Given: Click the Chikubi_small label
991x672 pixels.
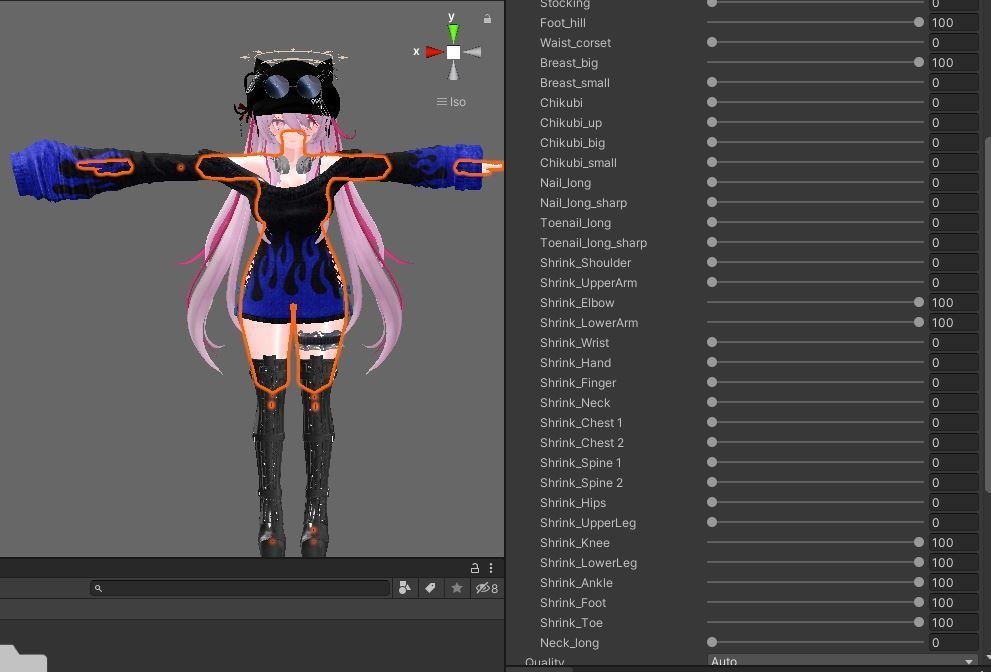Looking at the screenshot, I should [578, 162].
